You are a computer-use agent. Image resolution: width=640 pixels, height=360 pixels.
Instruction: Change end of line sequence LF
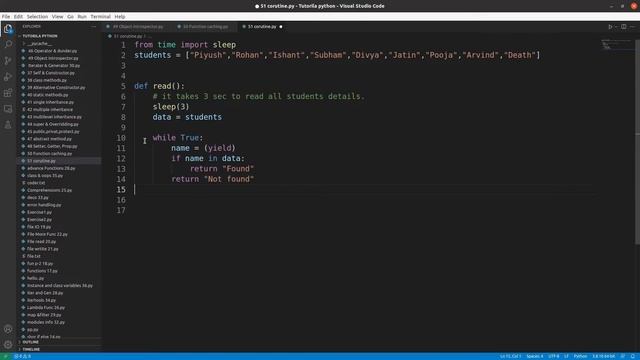[x=566, y=356]
